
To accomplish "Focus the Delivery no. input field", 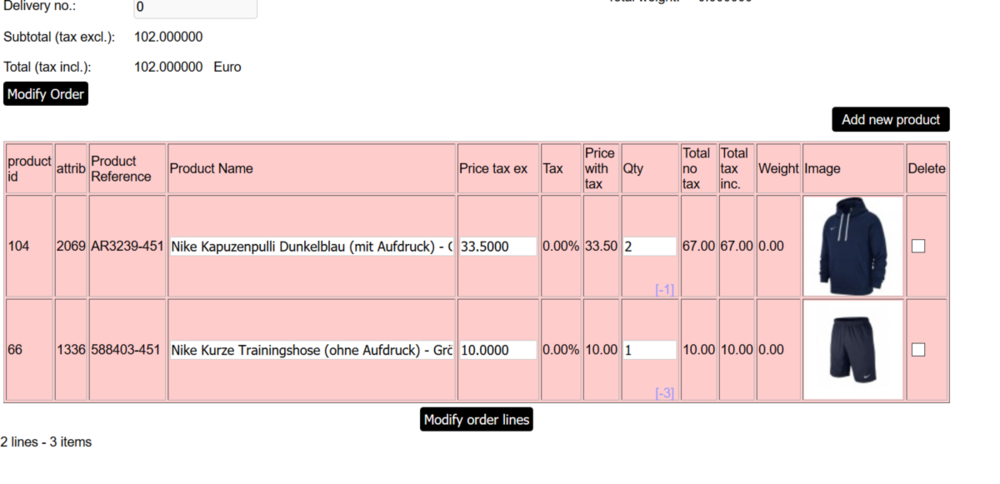I will coord(195,8).
